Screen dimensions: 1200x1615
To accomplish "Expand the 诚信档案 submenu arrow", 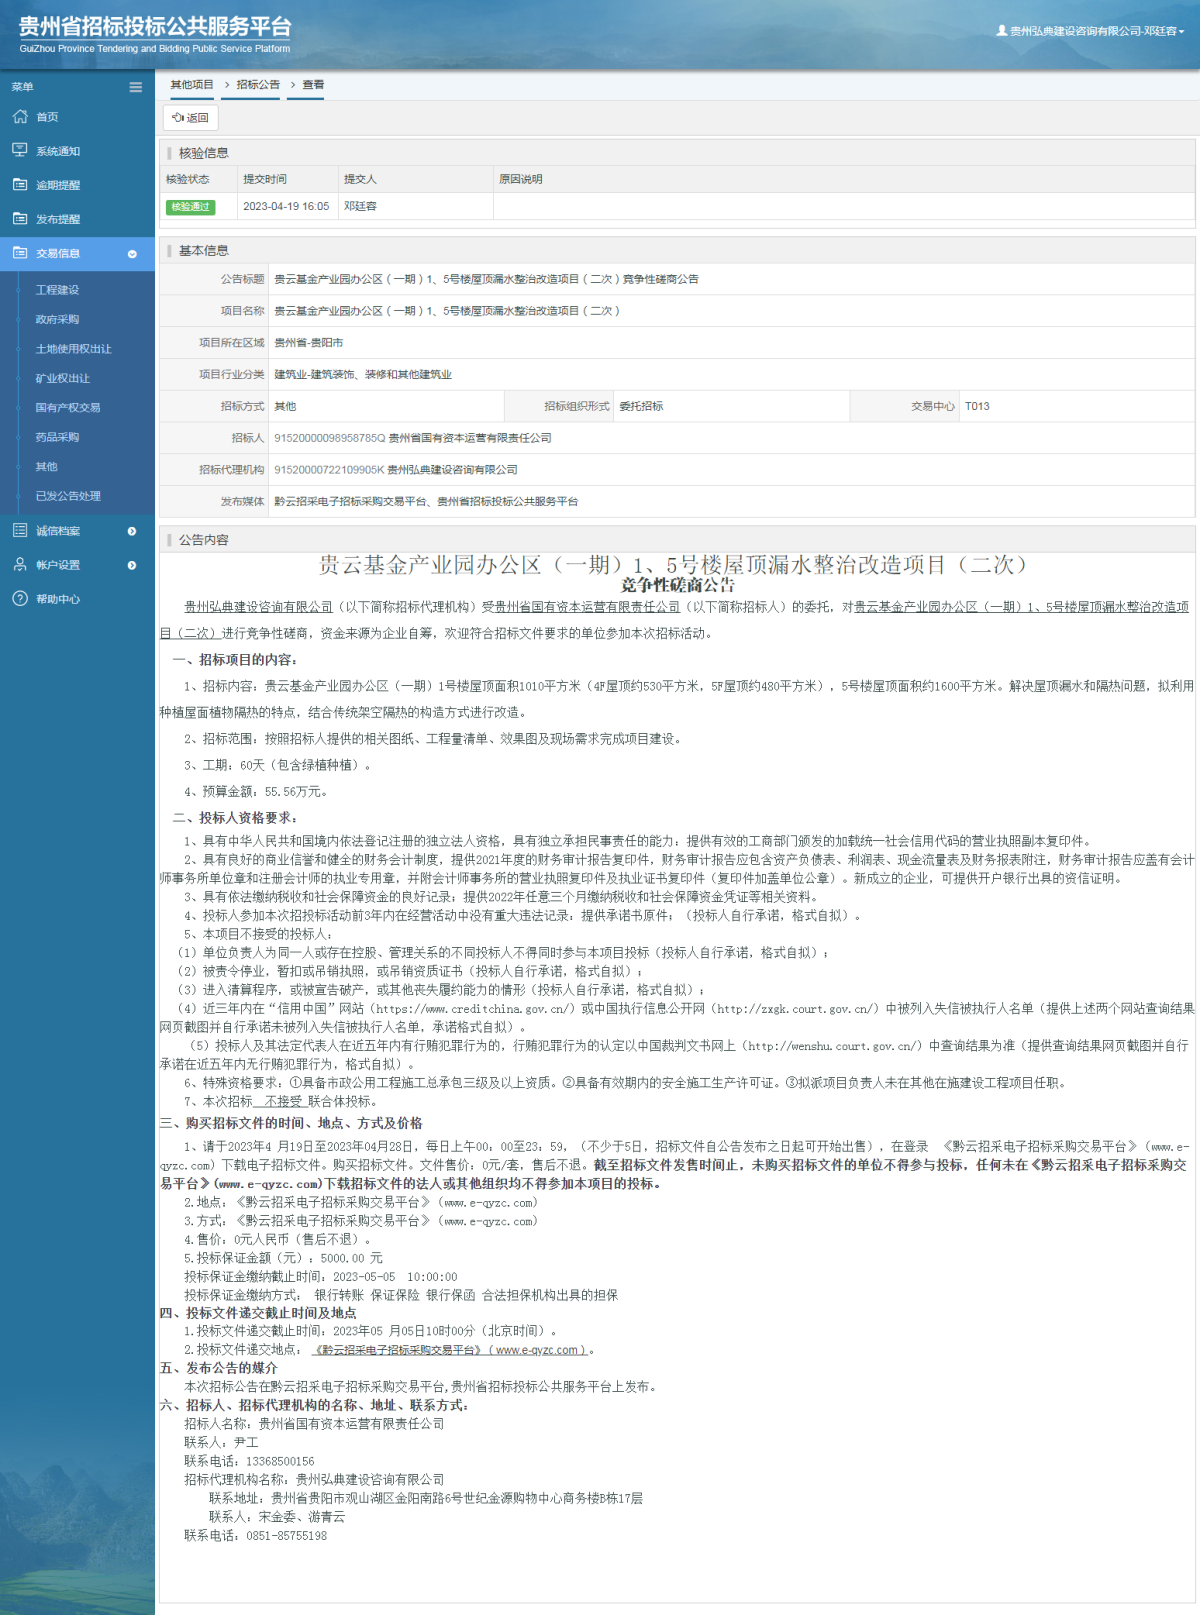I will click(132, 531).
